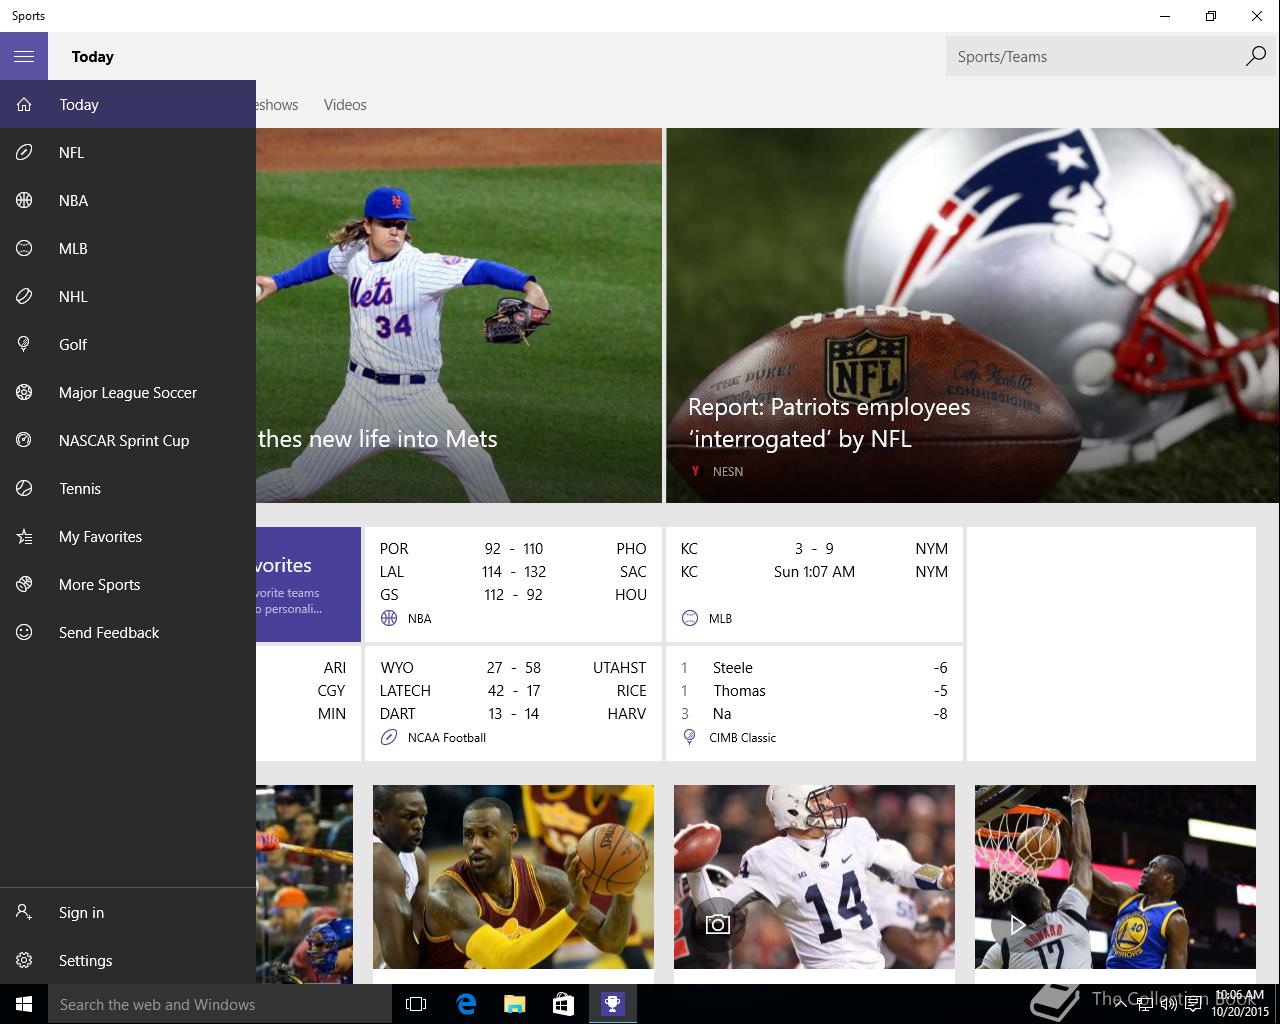Open the NBA scores tile
The width and height of the screenshot is (1280, 1024).
point(513,584)
